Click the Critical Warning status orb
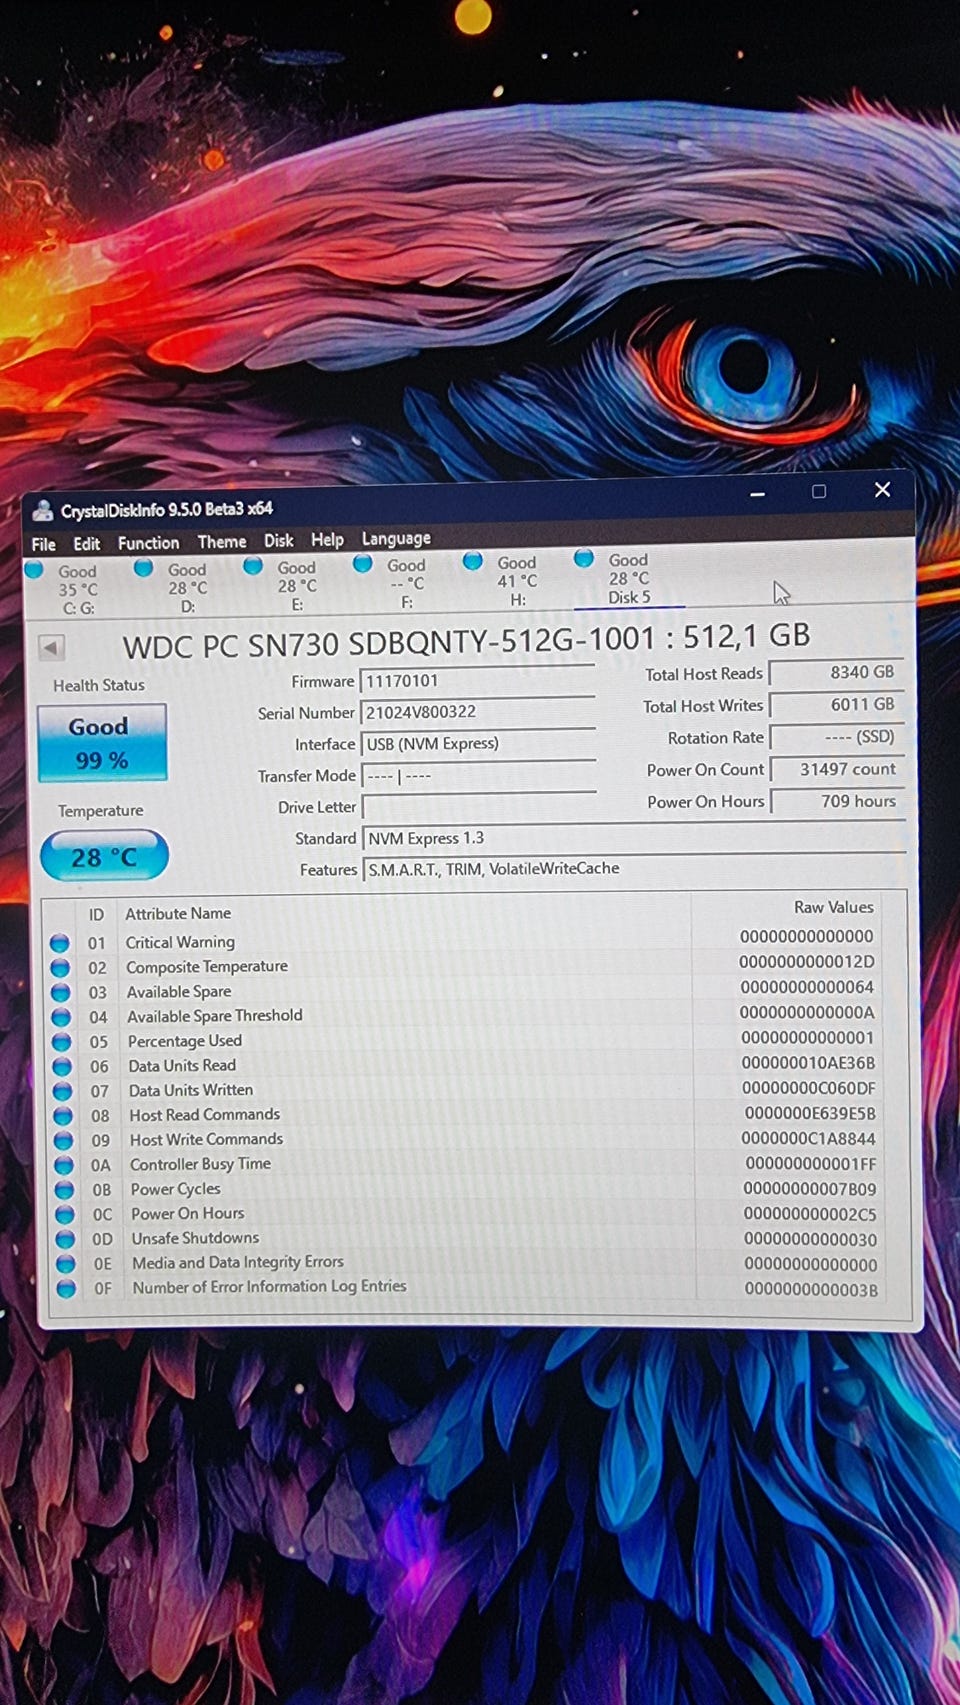The width and height of the screenshot is (960, 1705). coord(60,943)
